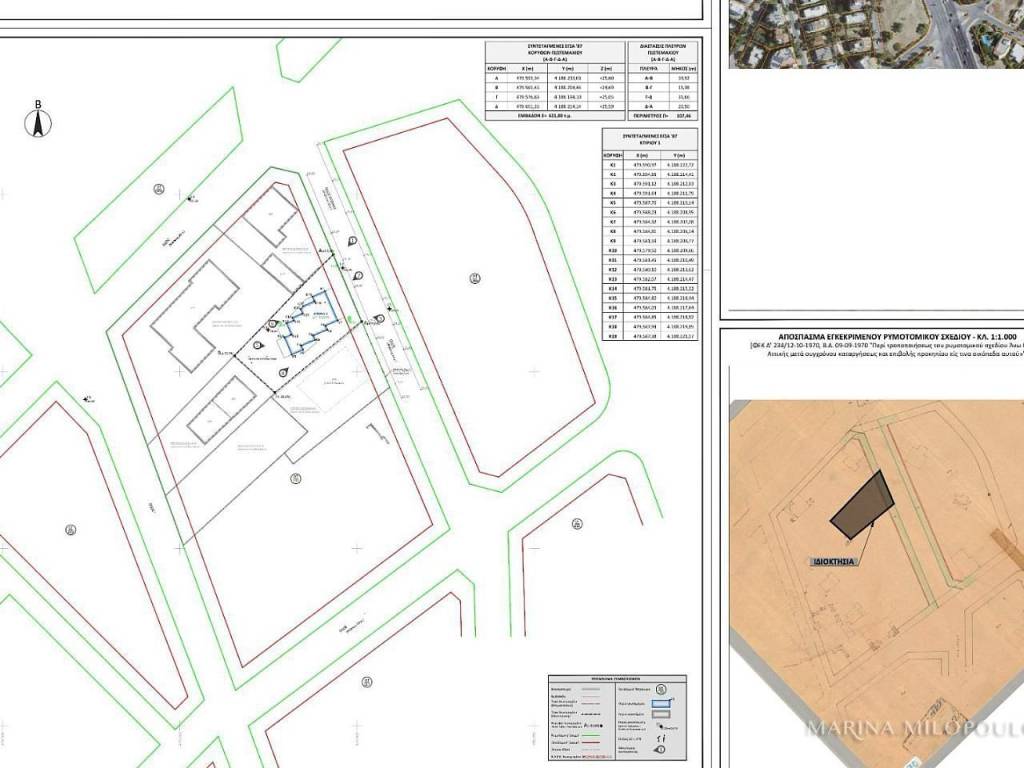This screenshot has width=1024, height=768.
Task: Click photo viewpoint marker 2 on the plan
Action: (359, 276)
